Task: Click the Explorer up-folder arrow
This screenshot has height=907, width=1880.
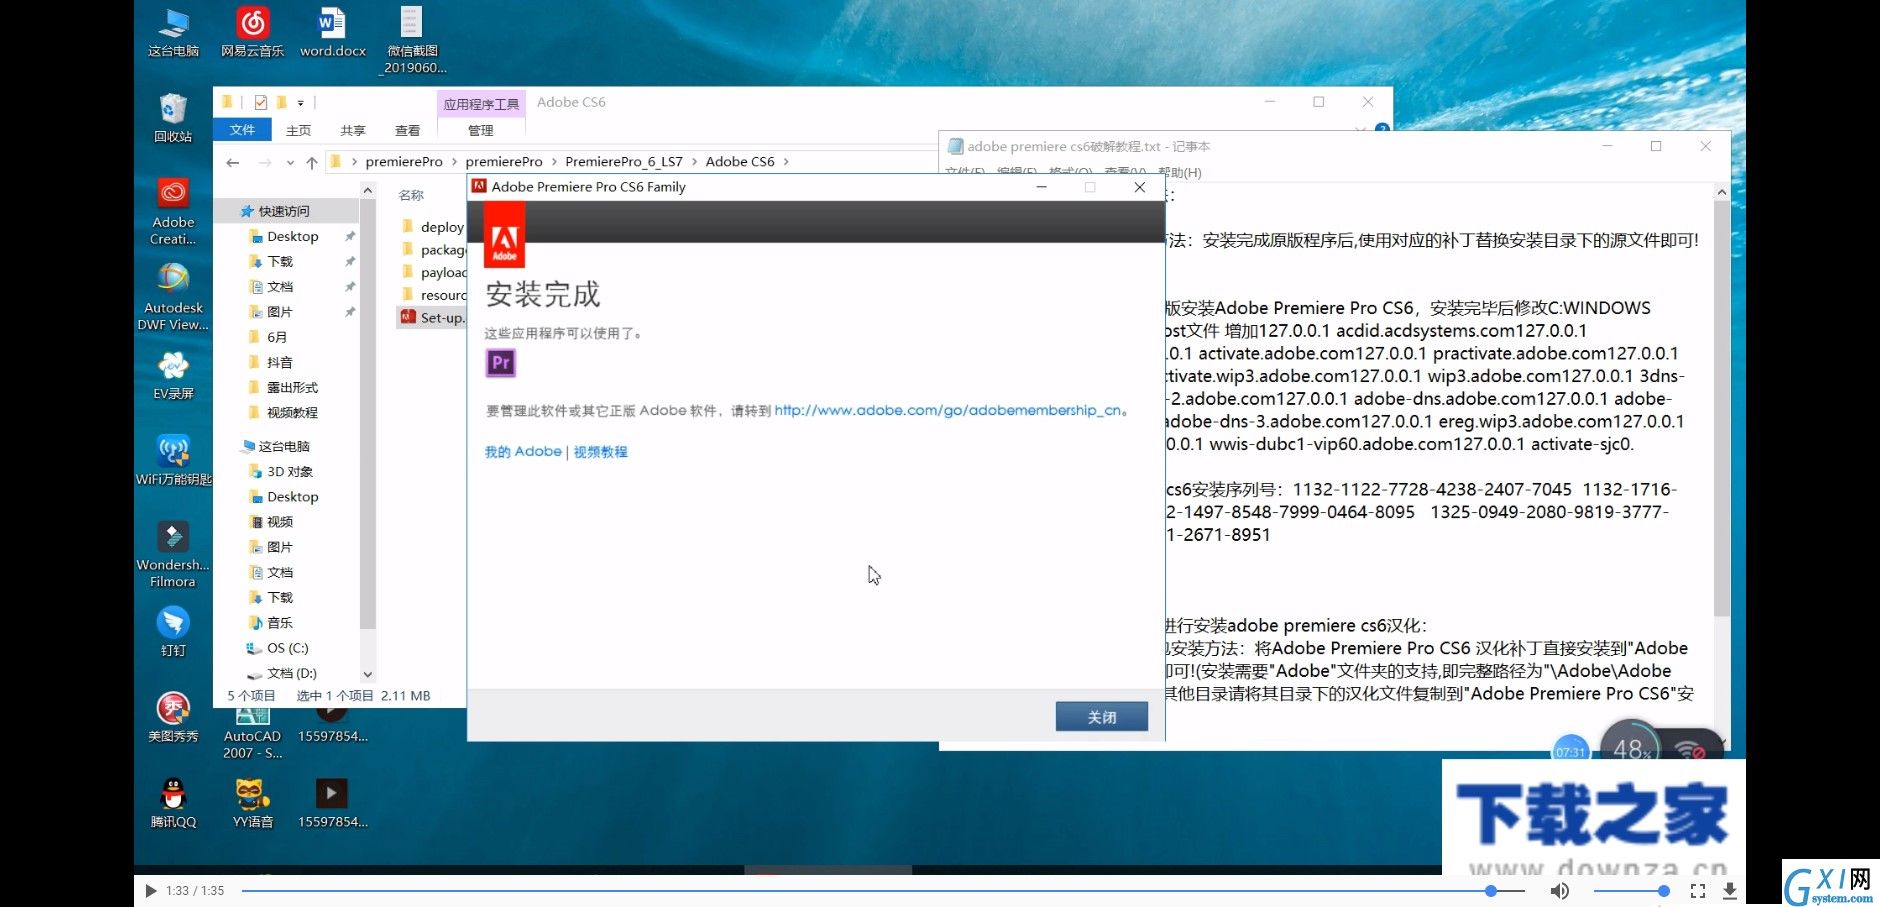Action: 311,162
